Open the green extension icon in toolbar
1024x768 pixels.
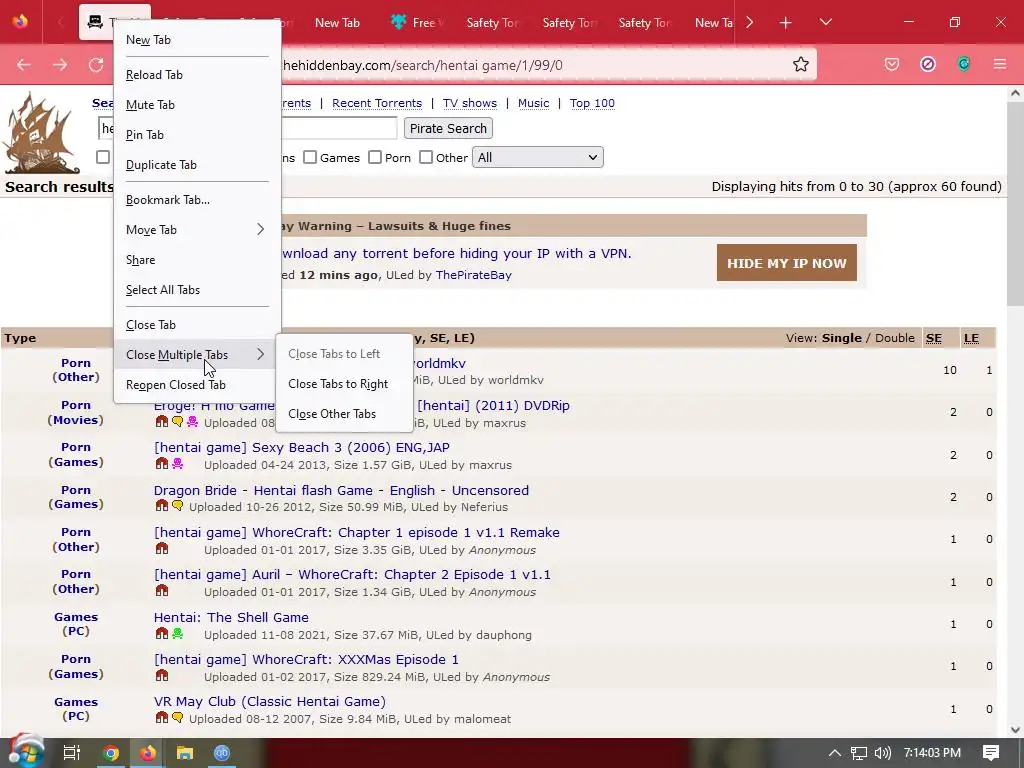(964, 64)
